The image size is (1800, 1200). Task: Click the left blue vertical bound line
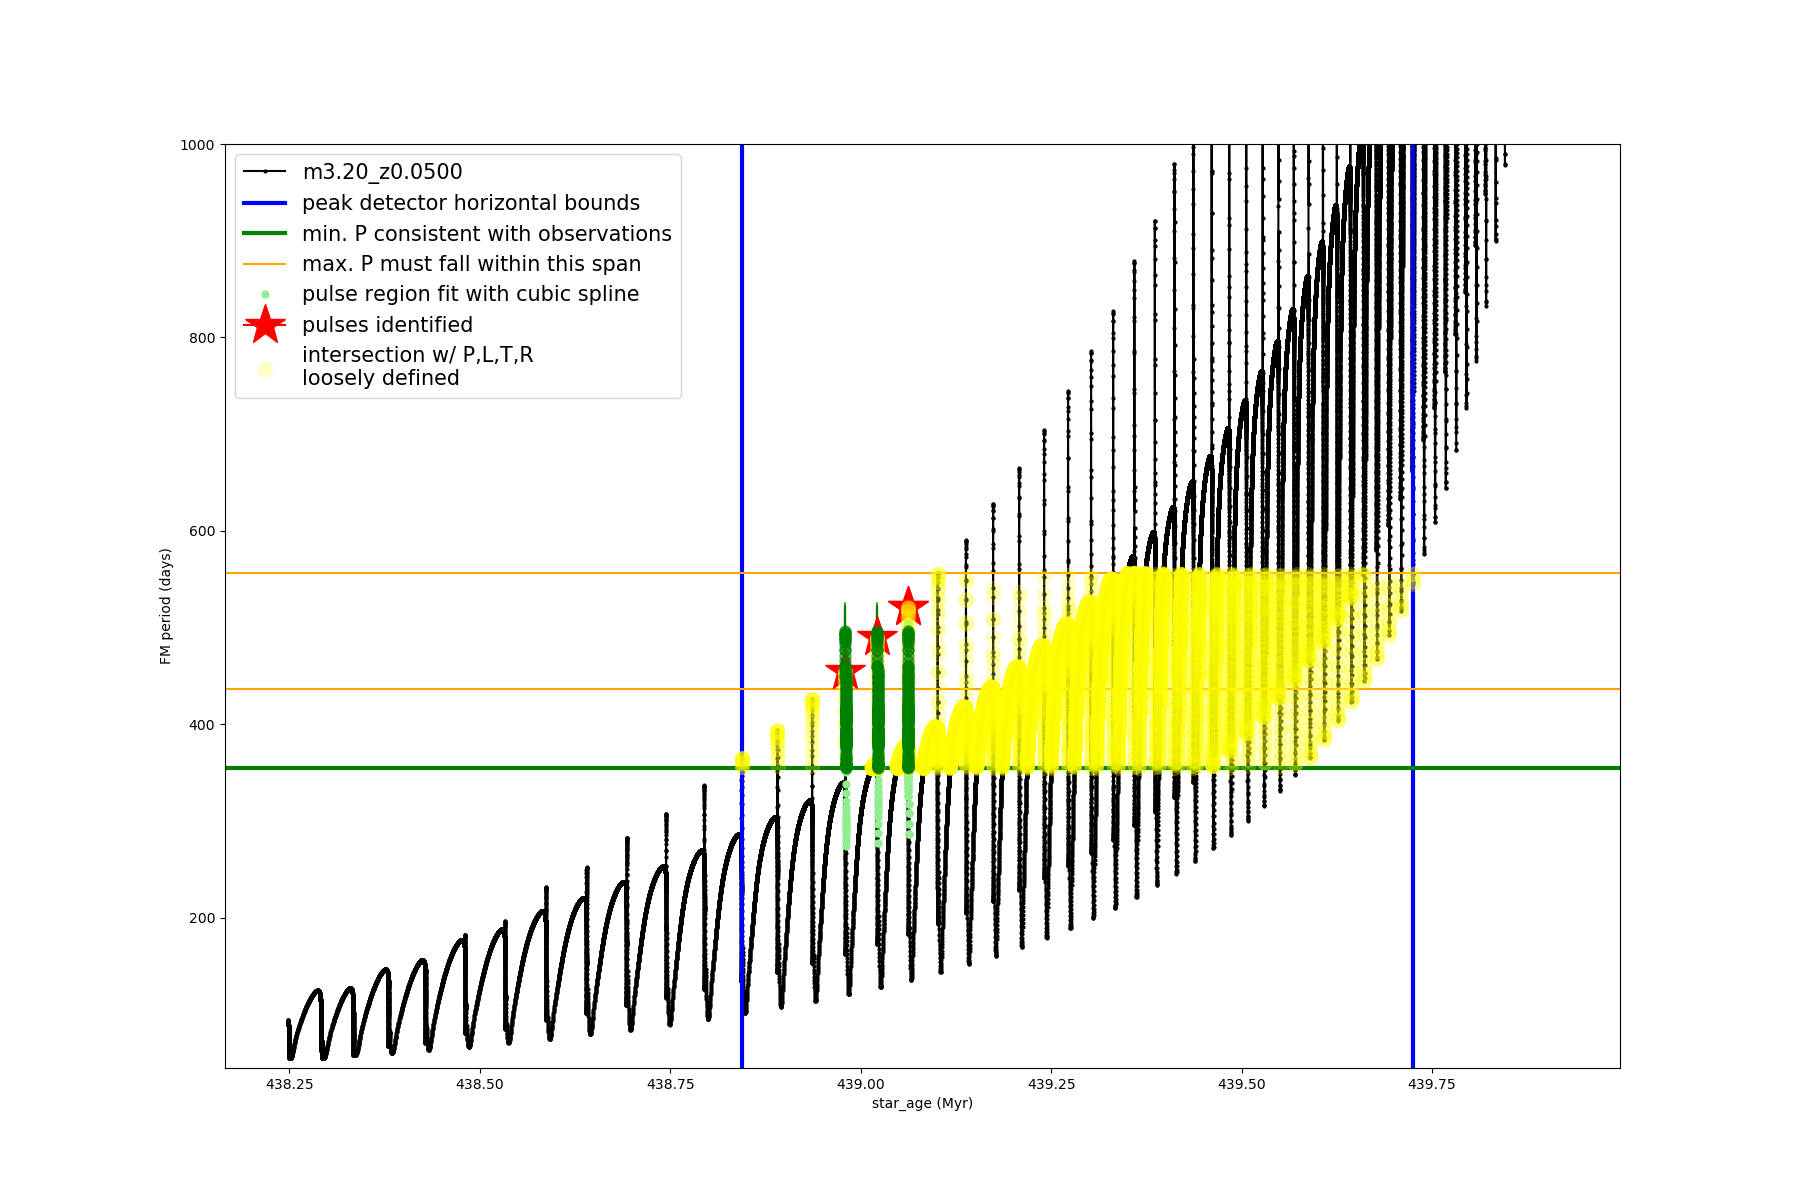pyautogui.click(x=742, y=450)
